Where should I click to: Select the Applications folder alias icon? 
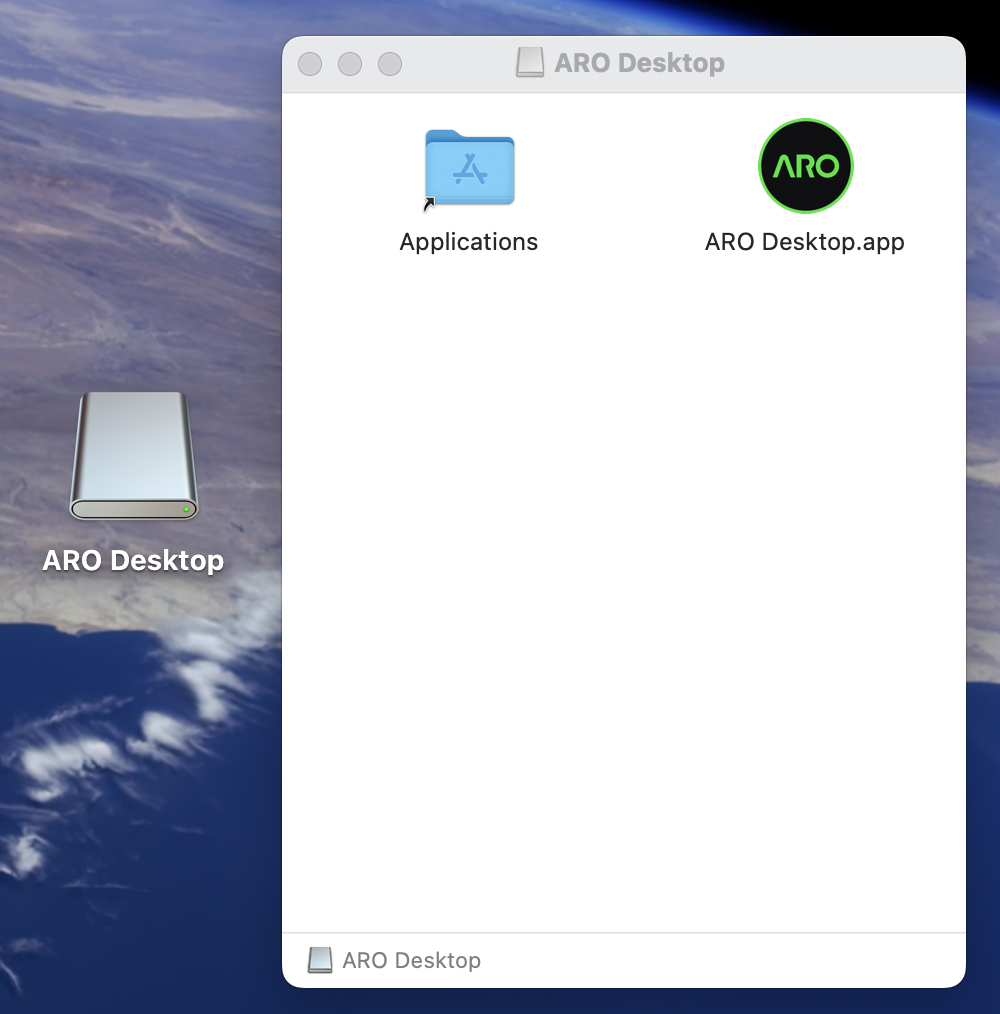click(x=469, y=168)
